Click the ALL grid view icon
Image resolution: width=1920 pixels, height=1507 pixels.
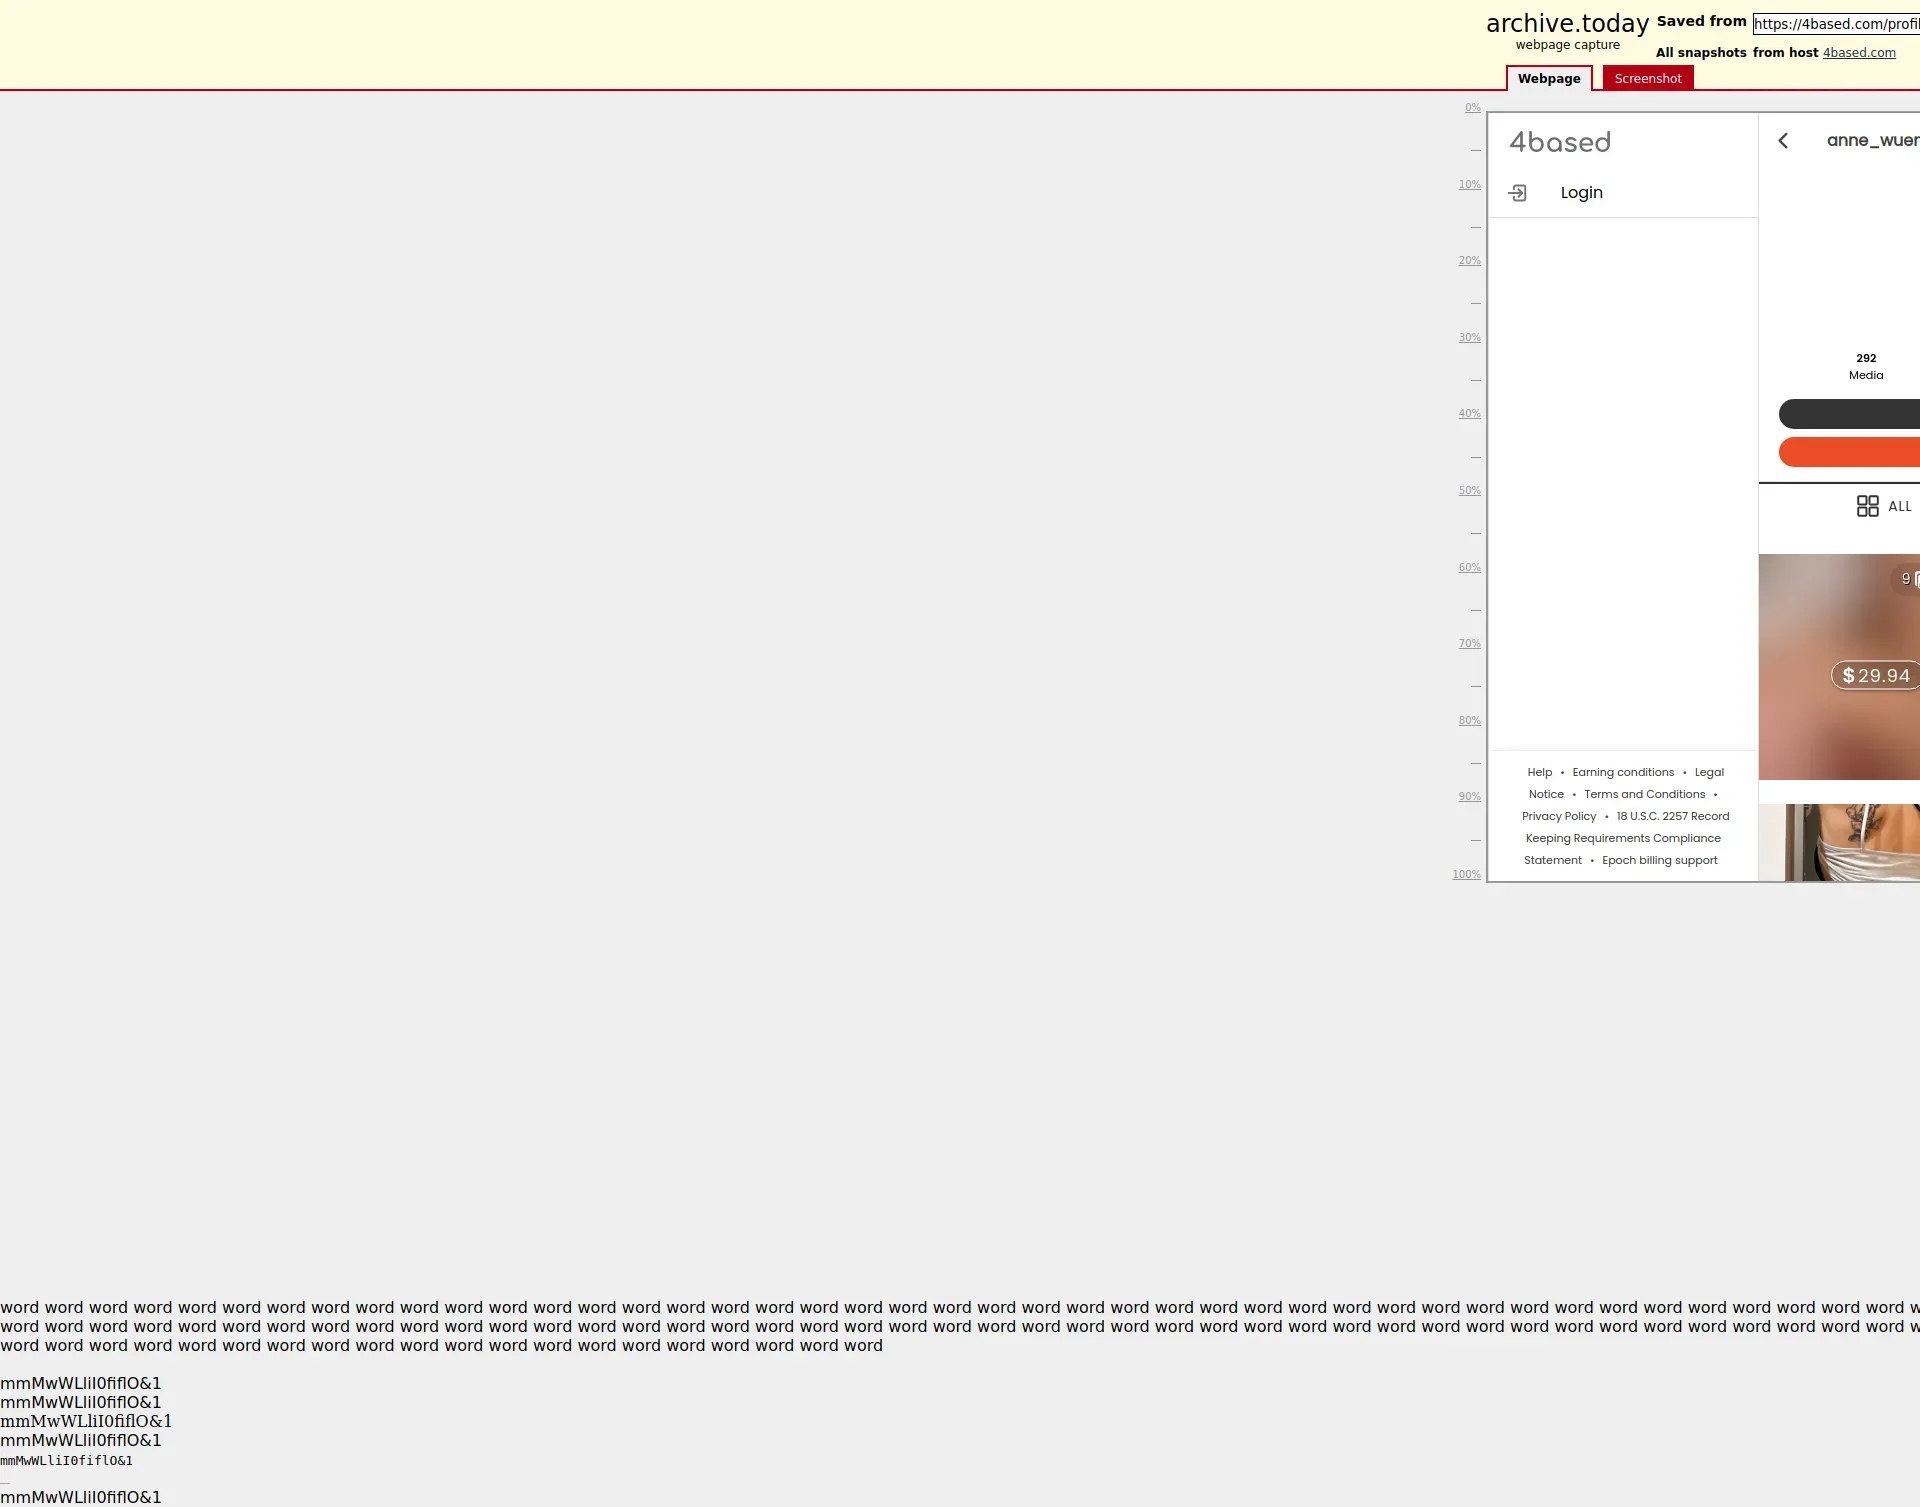click(x=1867, y=506)
